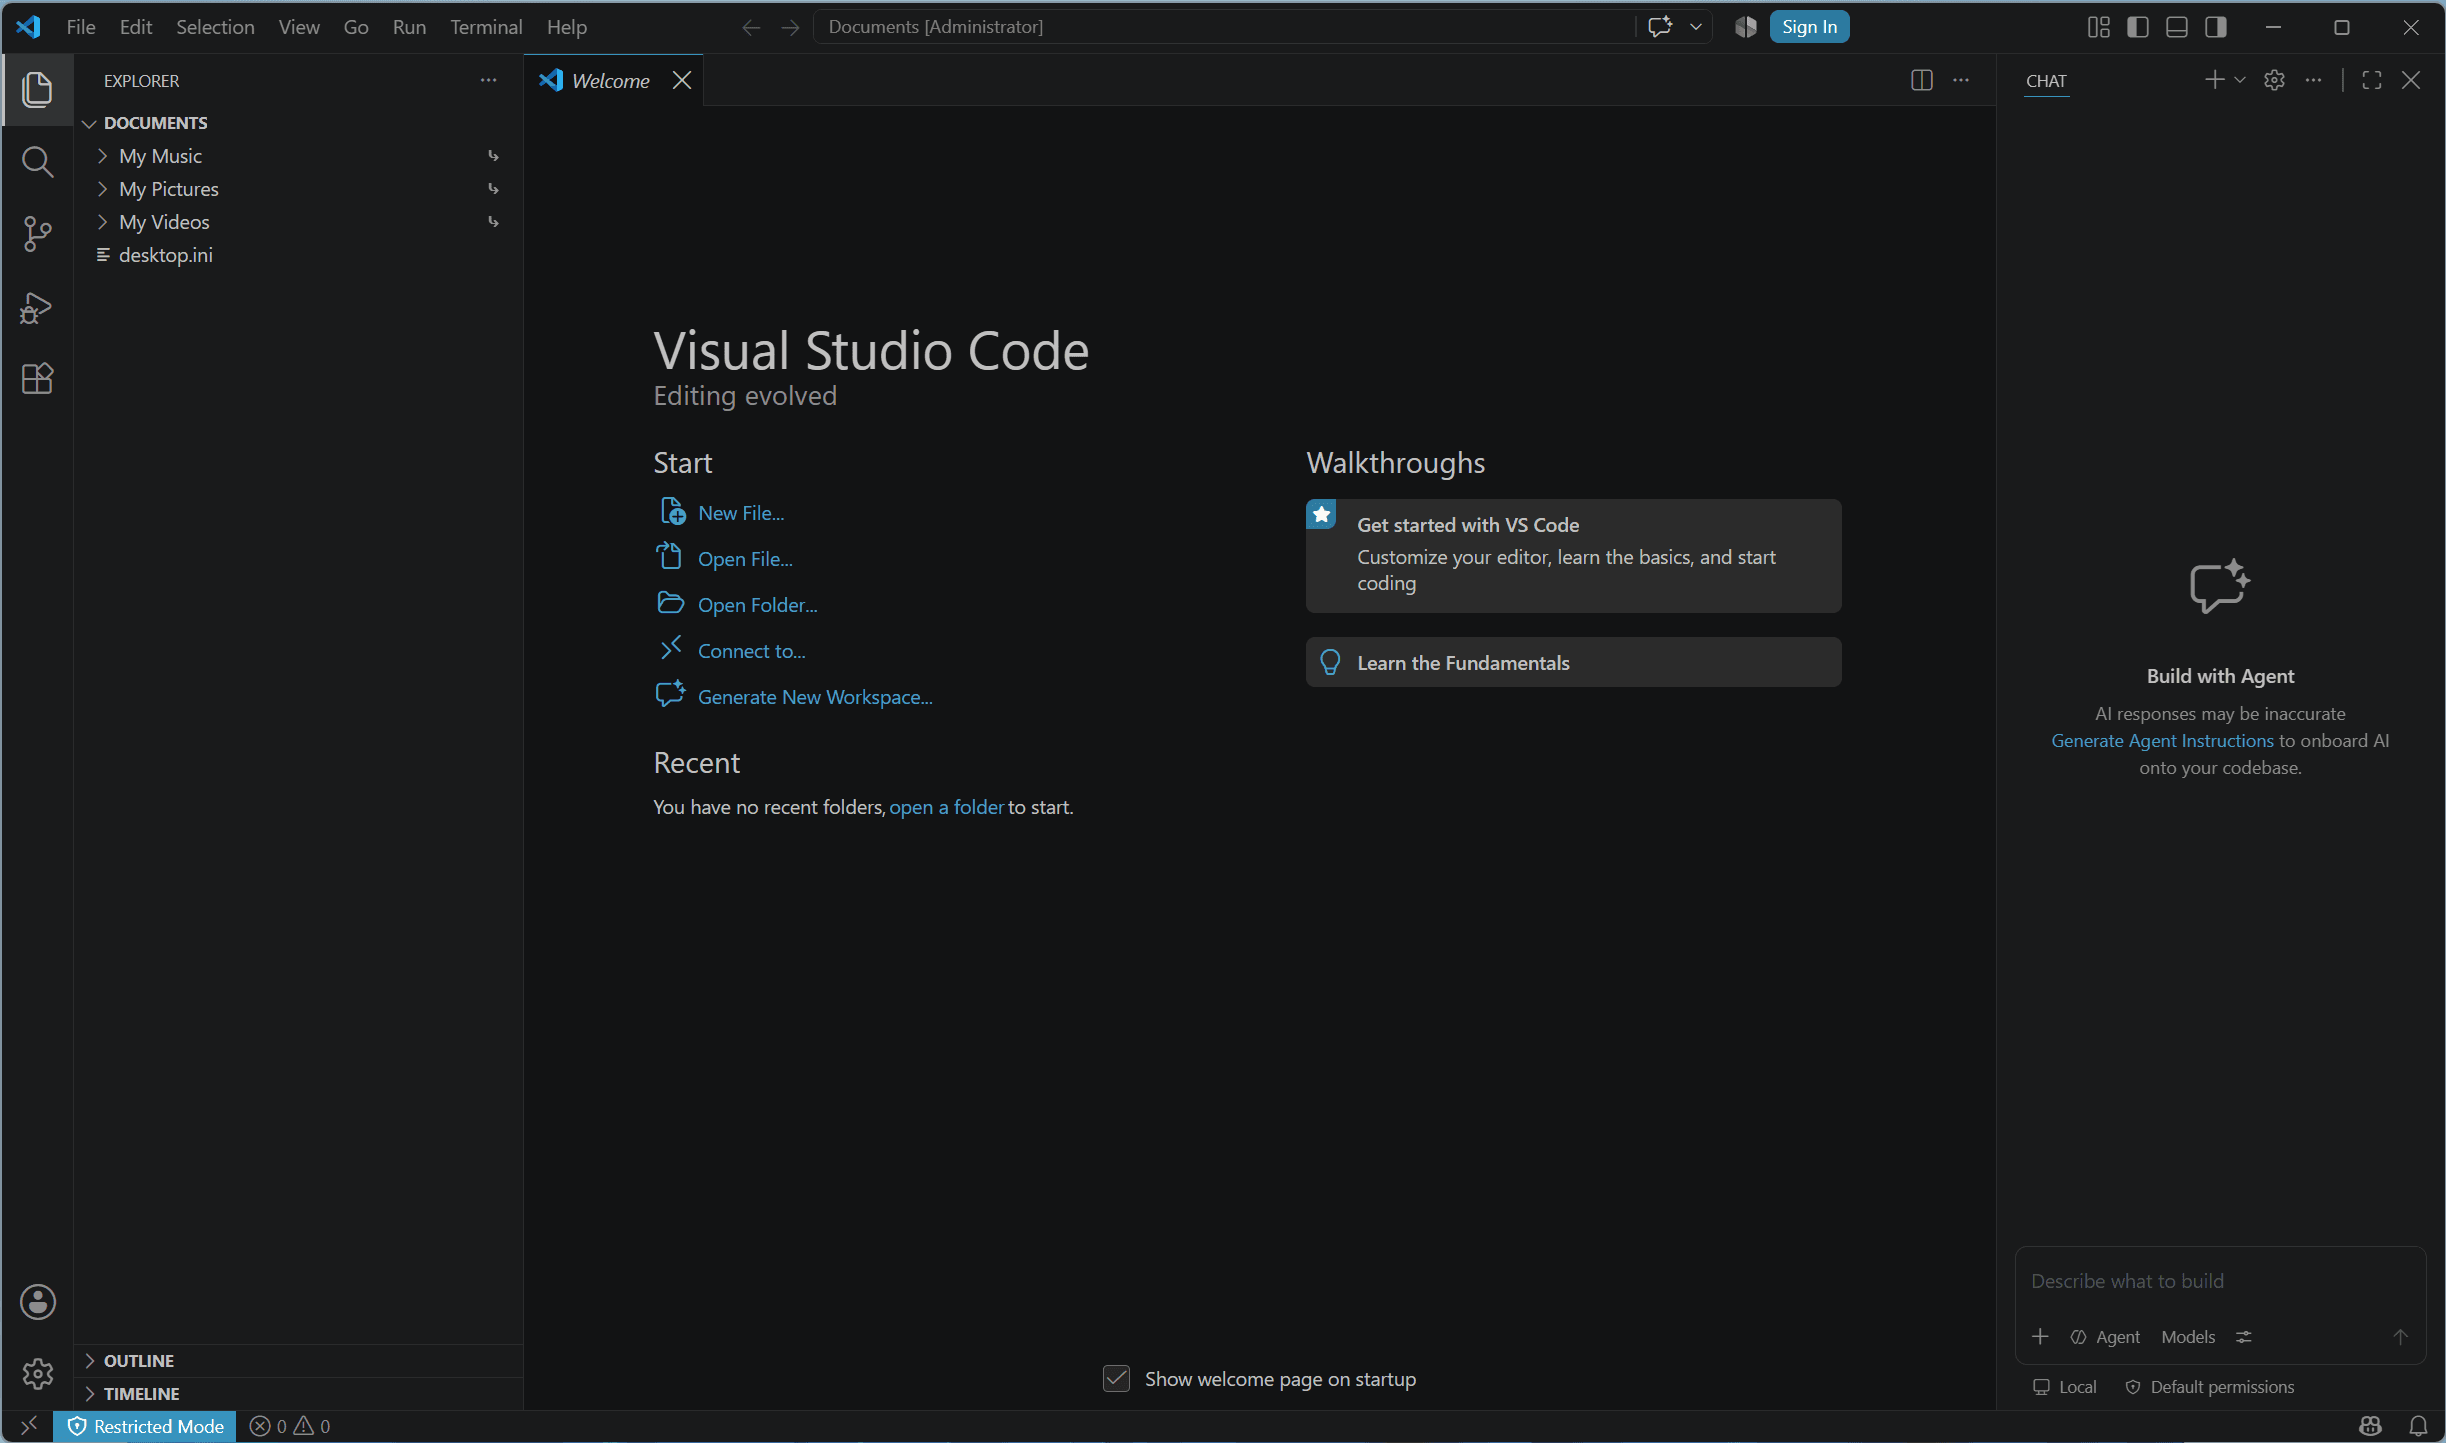Open the Help menu

(567, 27)
